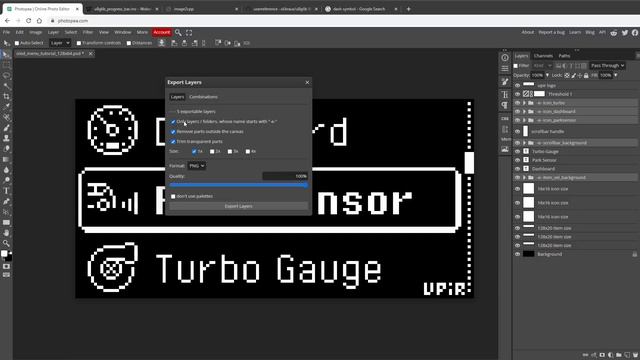Screen dimensions: 640x360
Task: Select the Hand tool
Action: [x=6, y=233]
